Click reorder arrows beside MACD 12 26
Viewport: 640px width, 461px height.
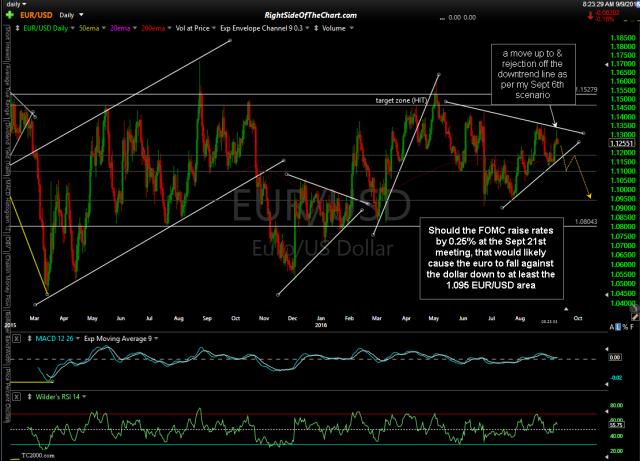29,339
